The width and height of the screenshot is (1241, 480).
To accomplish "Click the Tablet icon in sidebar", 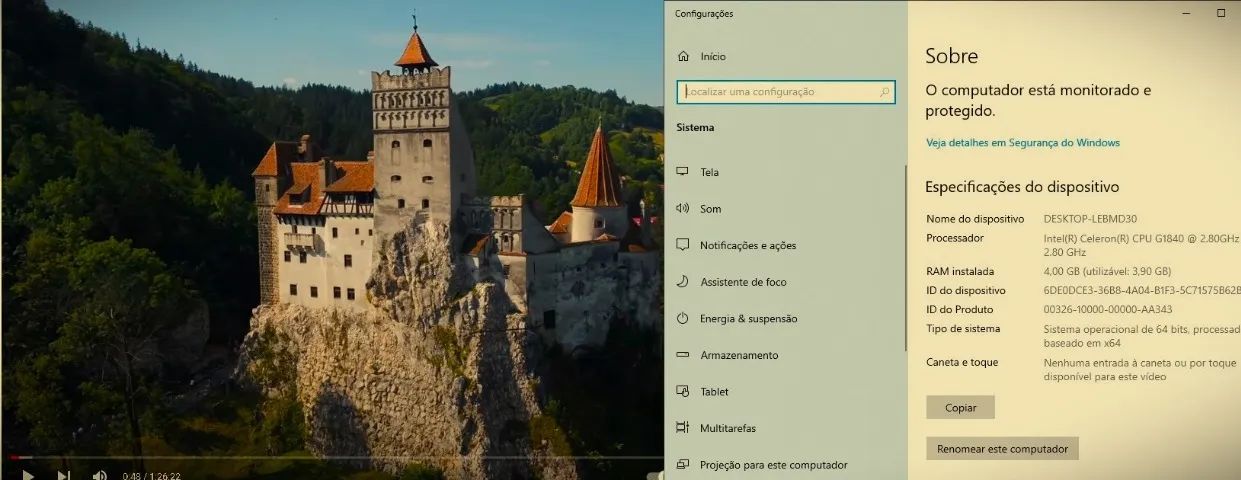I will (x=683, y=391).
